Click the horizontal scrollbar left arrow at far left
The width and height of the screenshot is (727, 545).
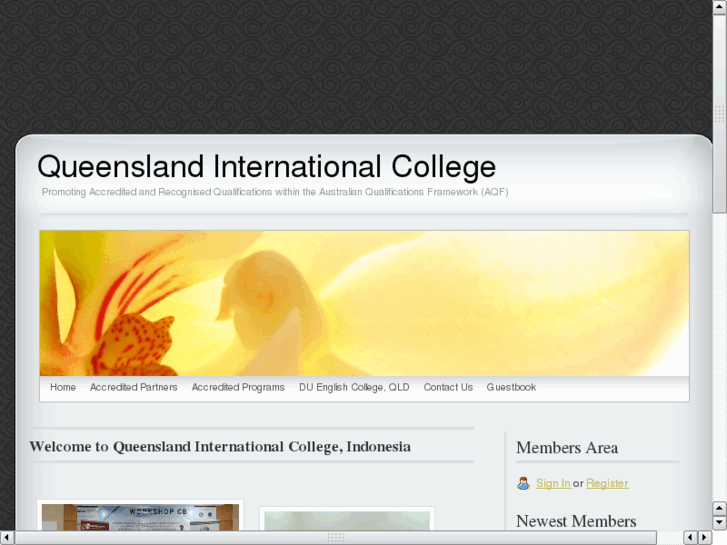[x=7, y=537]
